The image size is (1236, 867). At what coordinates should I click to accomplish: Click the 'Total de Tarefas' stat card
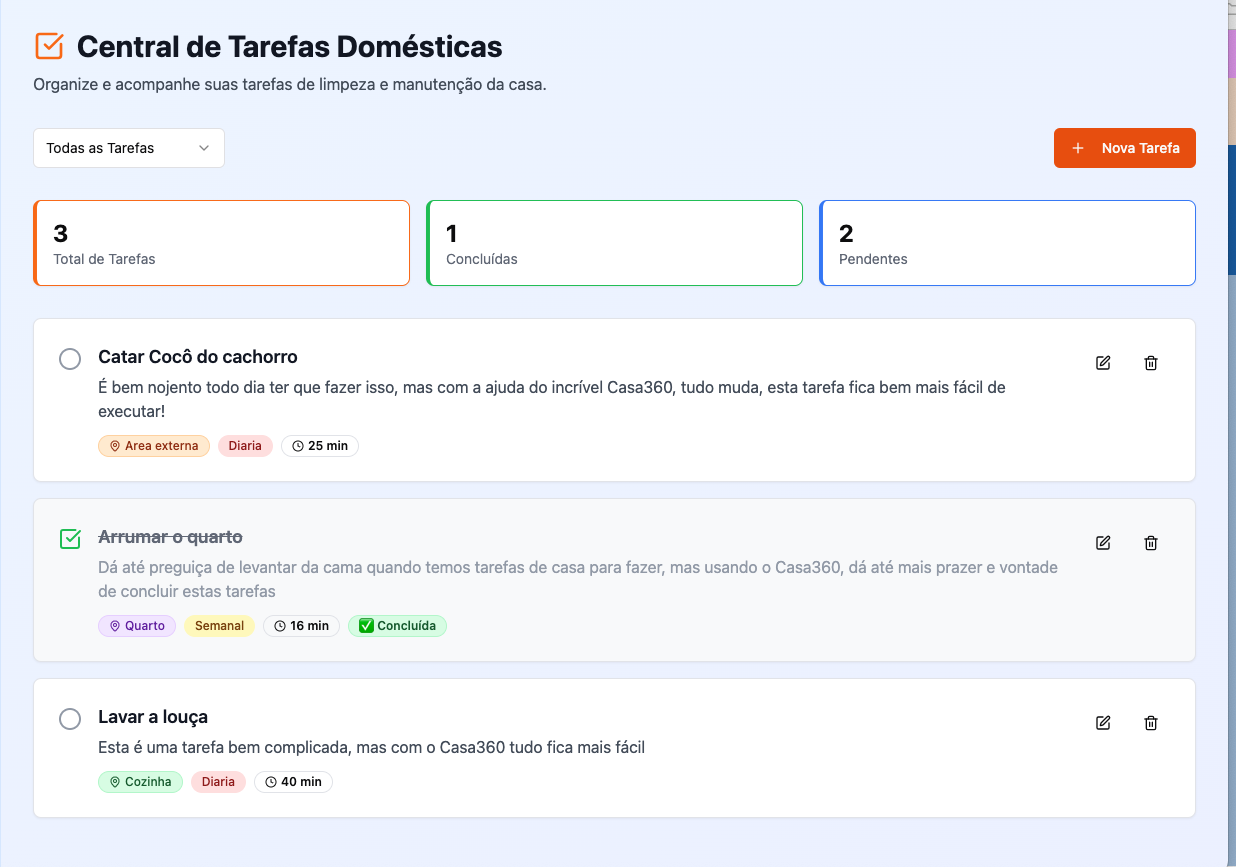[x=222, y=243]
